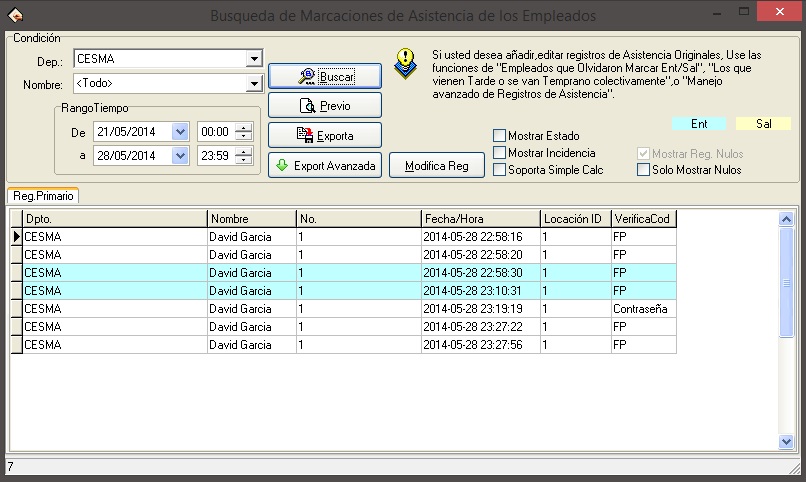806x482 pixels.
Task: Click the No. column header
Action: (359, 219)
